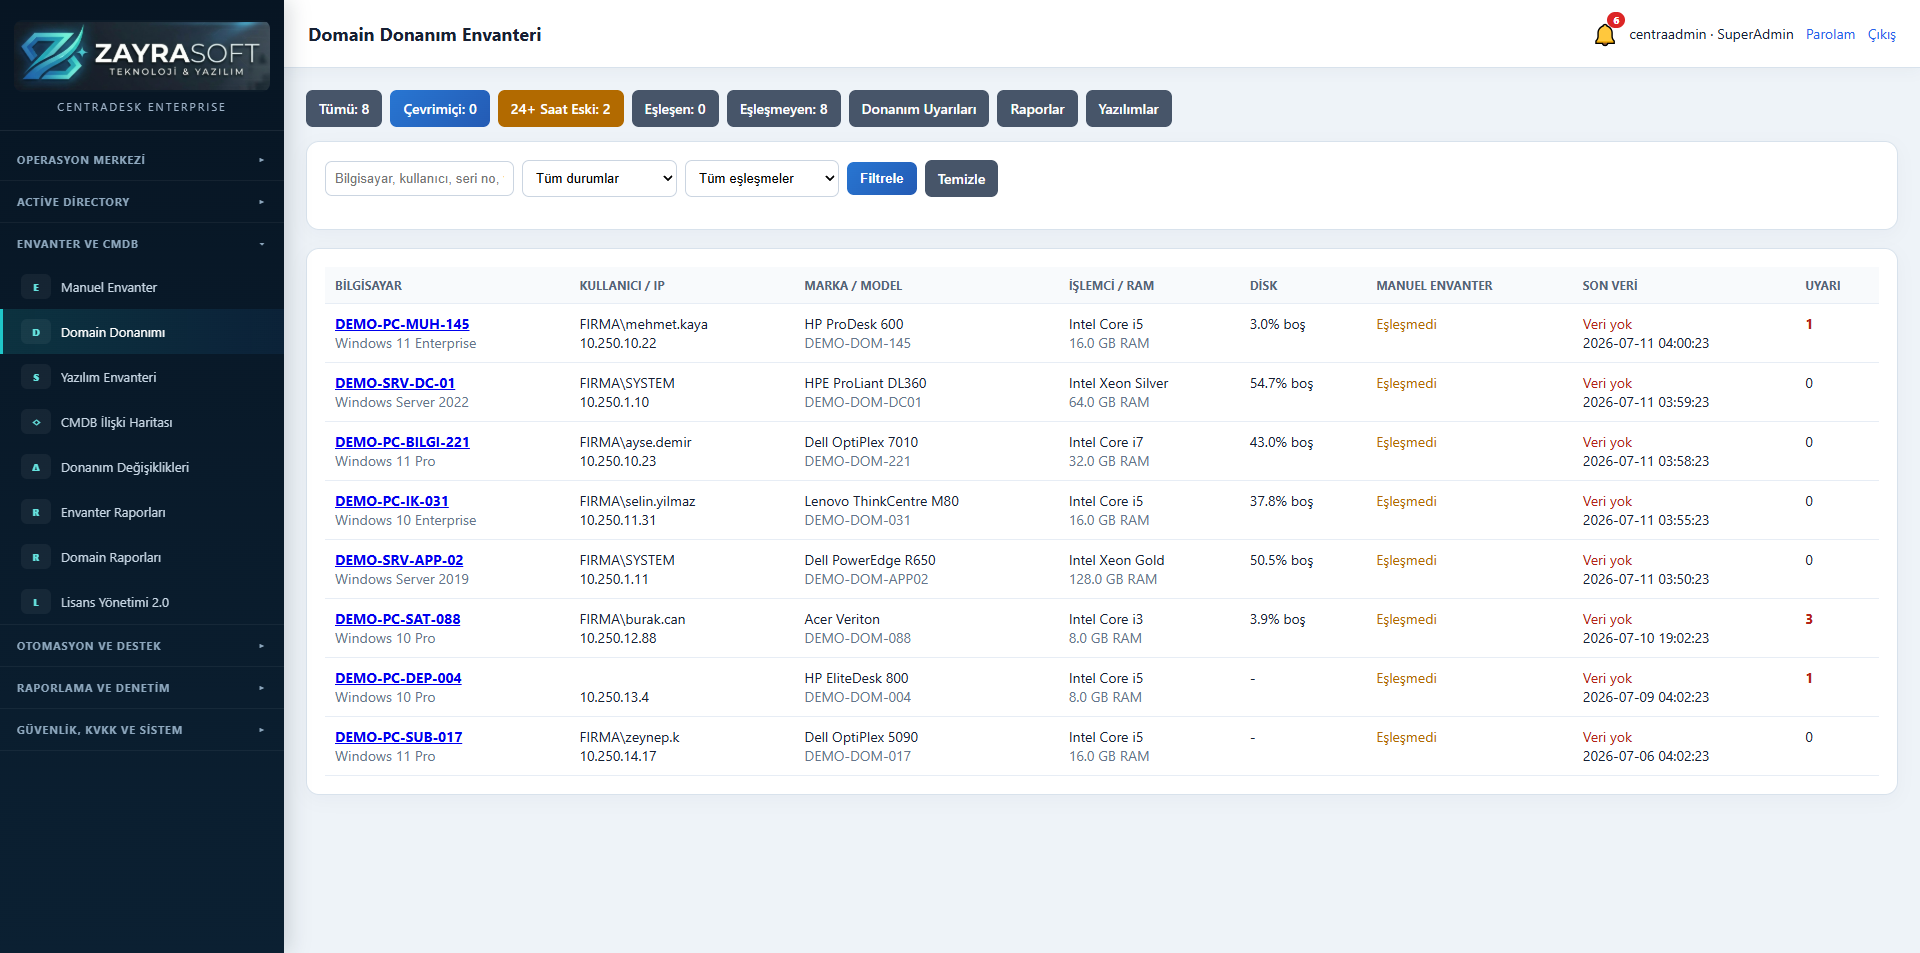
Task: Expand the Active Directory section
Action: pyautogui.click(x=141, y=202)
